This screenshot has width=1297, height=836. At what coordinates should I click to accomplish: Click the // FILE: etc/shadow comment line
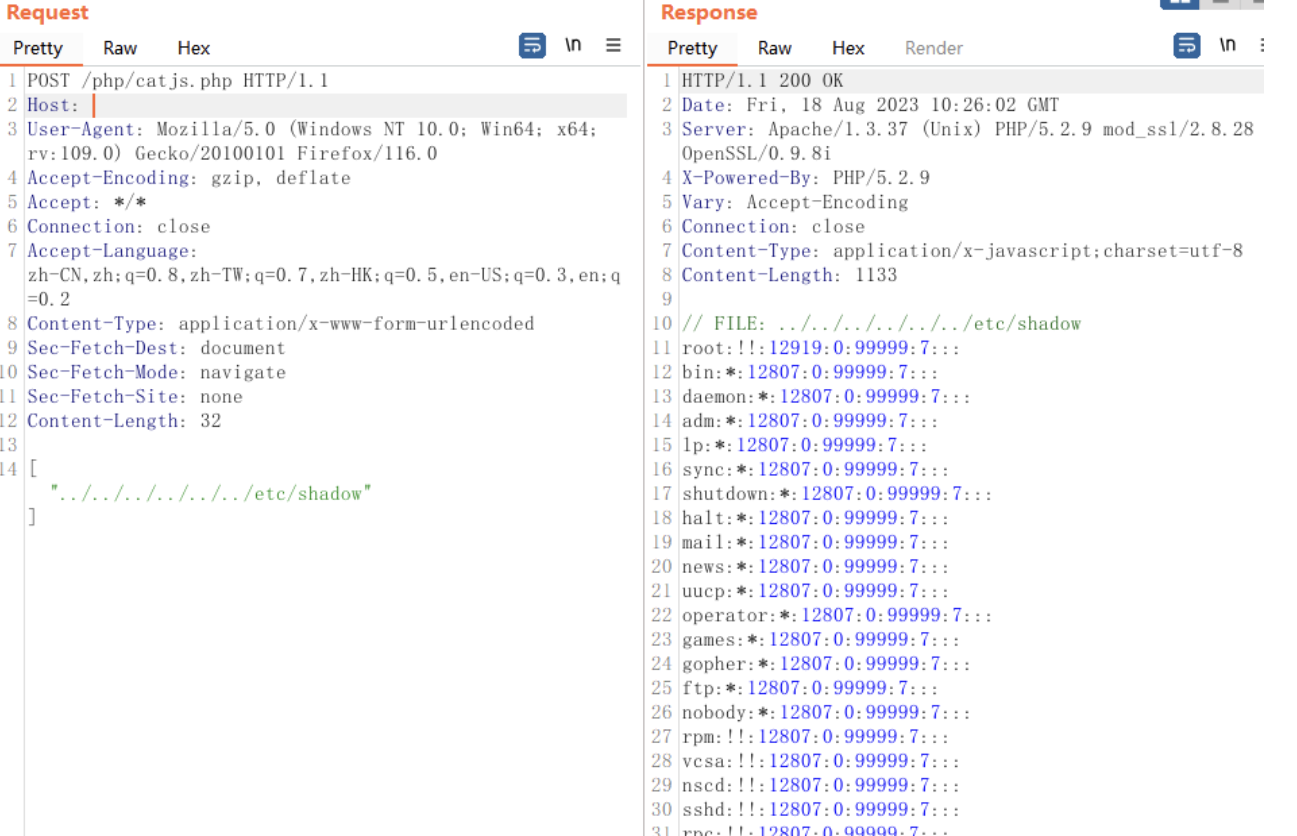tap(881, 323)
